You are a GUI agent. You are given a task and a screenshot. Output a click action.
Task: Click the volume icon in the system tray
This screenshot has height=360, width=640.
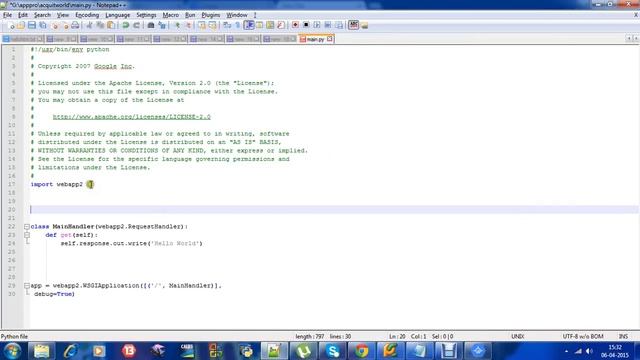coord(589,351)
